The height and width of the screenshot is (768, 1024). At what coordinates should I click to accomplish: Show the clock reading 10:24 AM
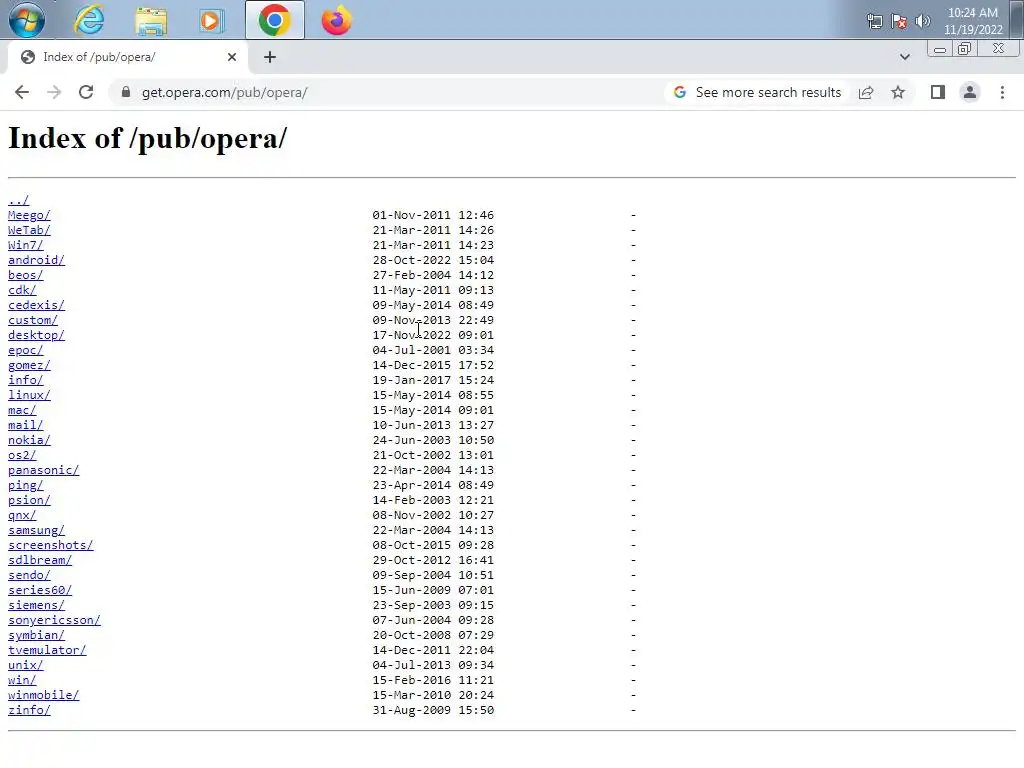(972, 13)
